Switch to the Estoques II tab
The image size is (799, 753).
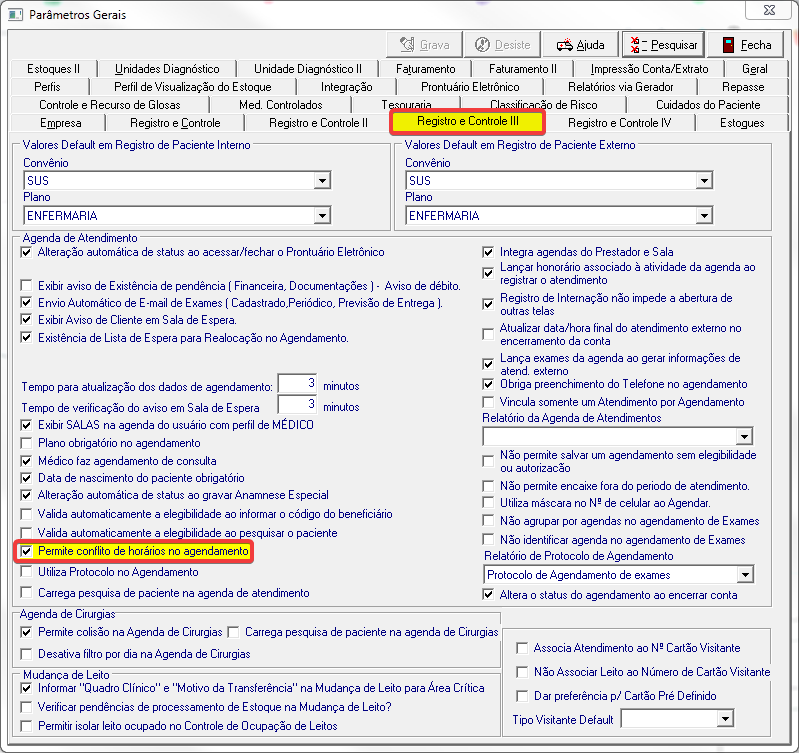54,69
